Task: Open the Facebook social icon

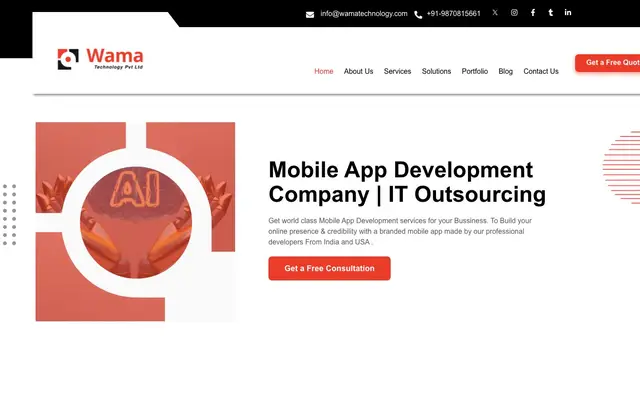Action: (533, 13)
